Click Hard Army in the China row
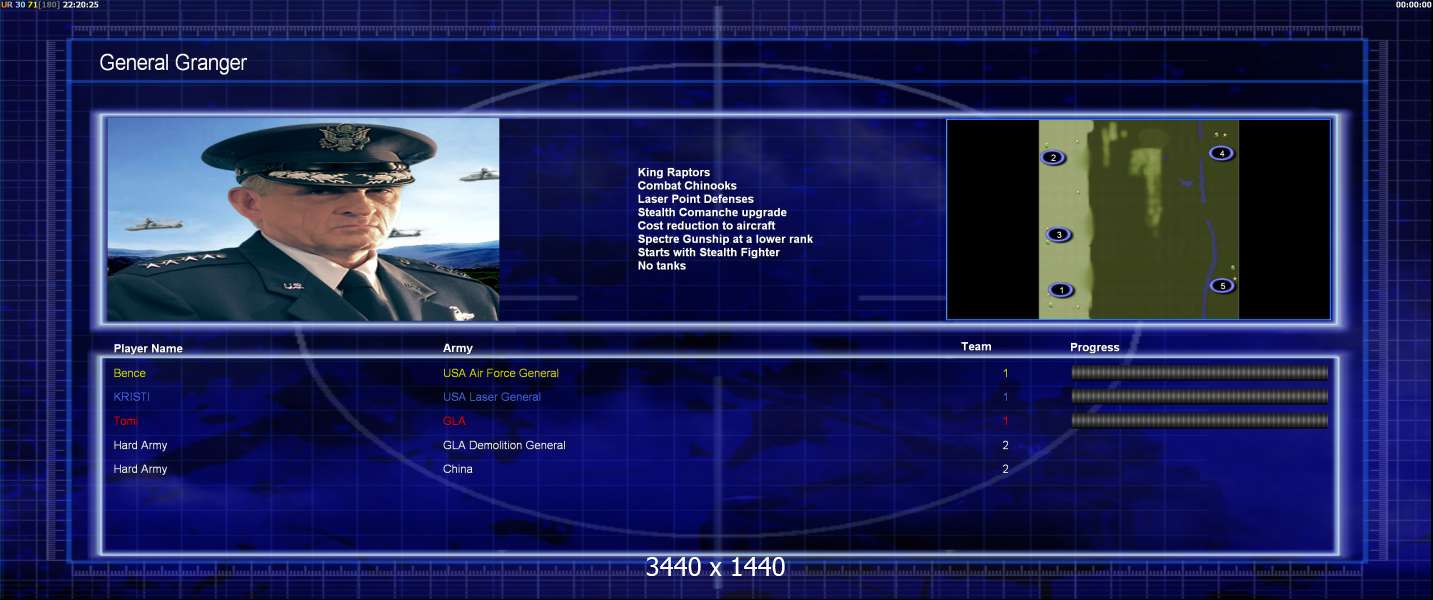 [140, 469]
